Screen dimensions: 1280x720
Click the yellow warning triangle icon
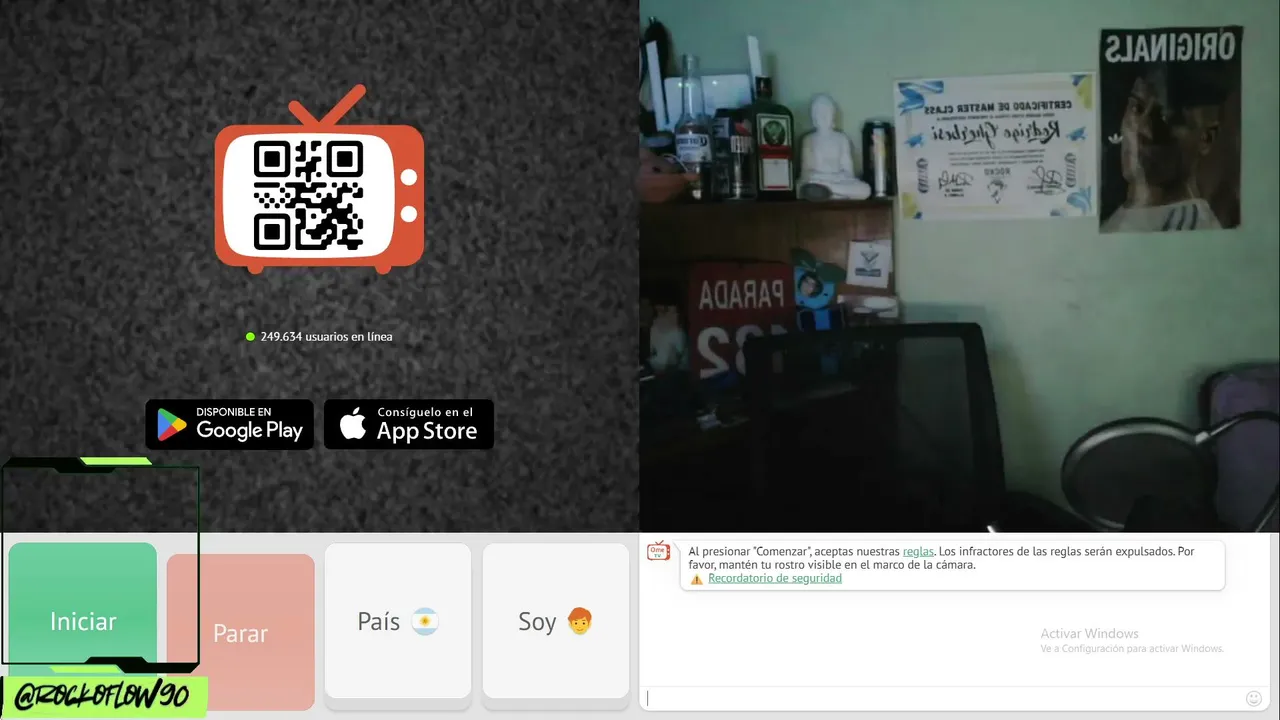696,579
